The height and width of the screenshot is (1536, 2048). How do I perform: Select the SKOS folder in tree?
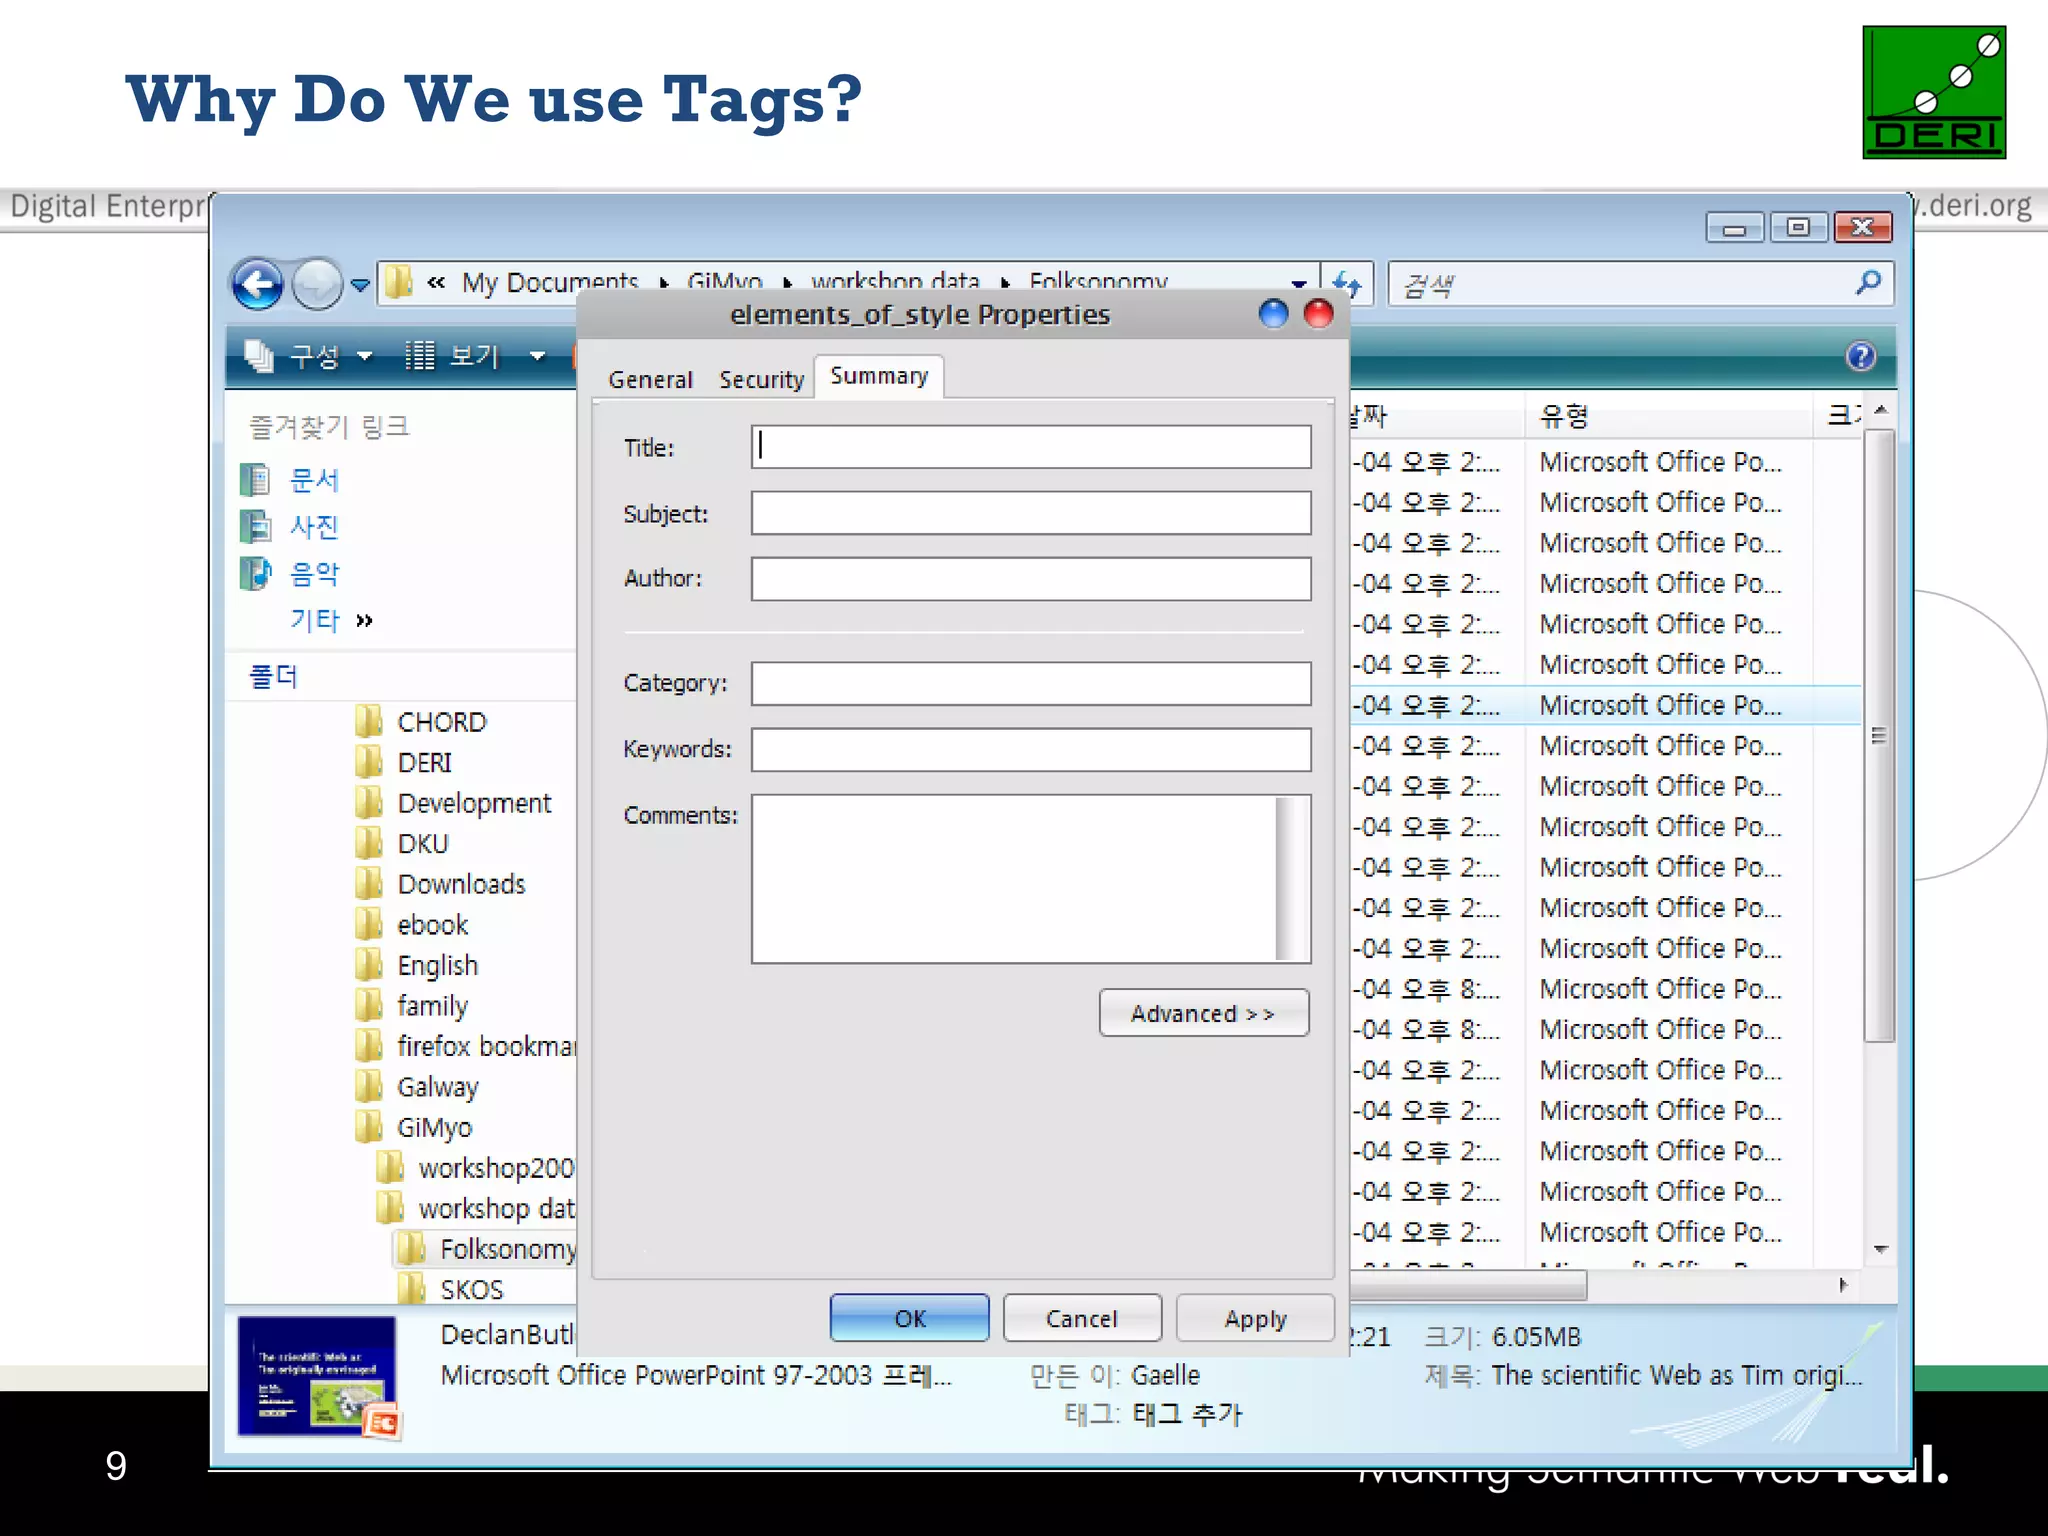coord(451,1289)
